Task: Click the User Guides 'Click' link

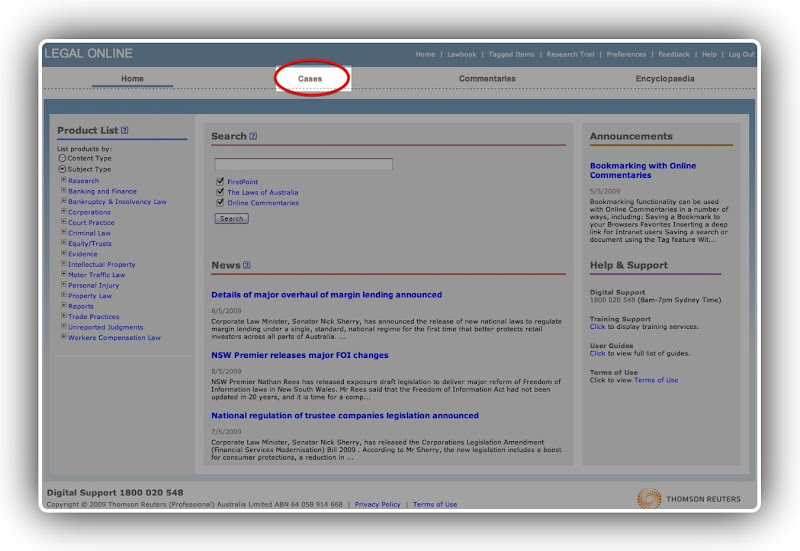Action: [597, 353]
